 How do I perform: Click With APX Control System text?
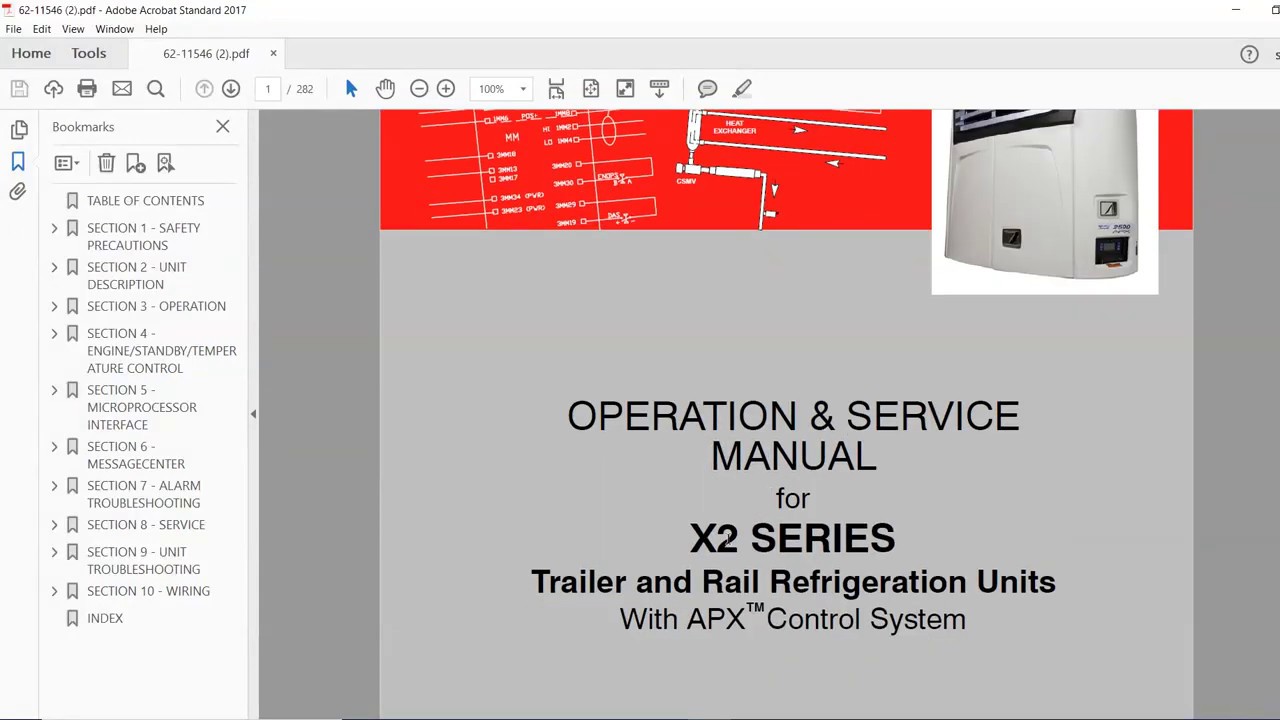click(x=793, y=618)
